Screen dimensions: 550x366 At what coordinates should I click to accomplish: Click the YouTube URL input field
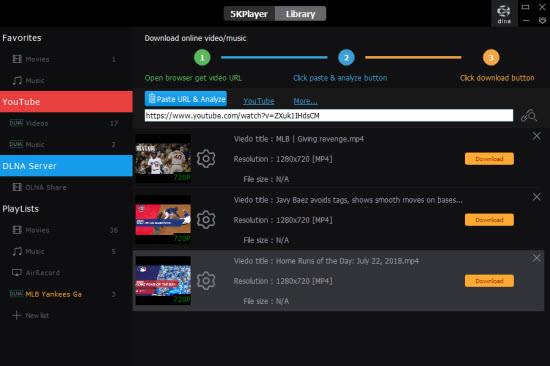click(x=329, y=115)
